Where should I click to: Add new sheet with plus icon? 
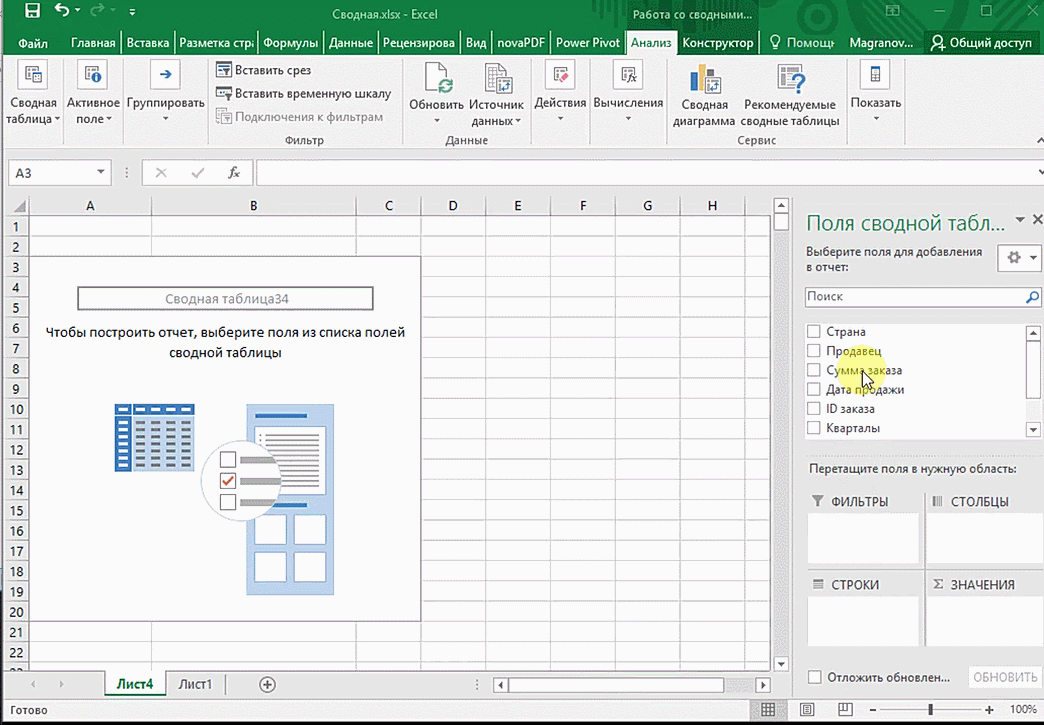click(x=267, y=684)
